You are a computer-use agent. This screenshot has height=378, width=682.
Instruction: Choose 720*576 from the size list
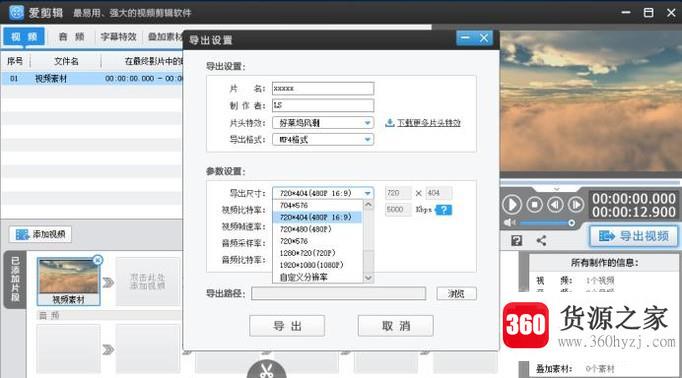(x=317, y=241)
